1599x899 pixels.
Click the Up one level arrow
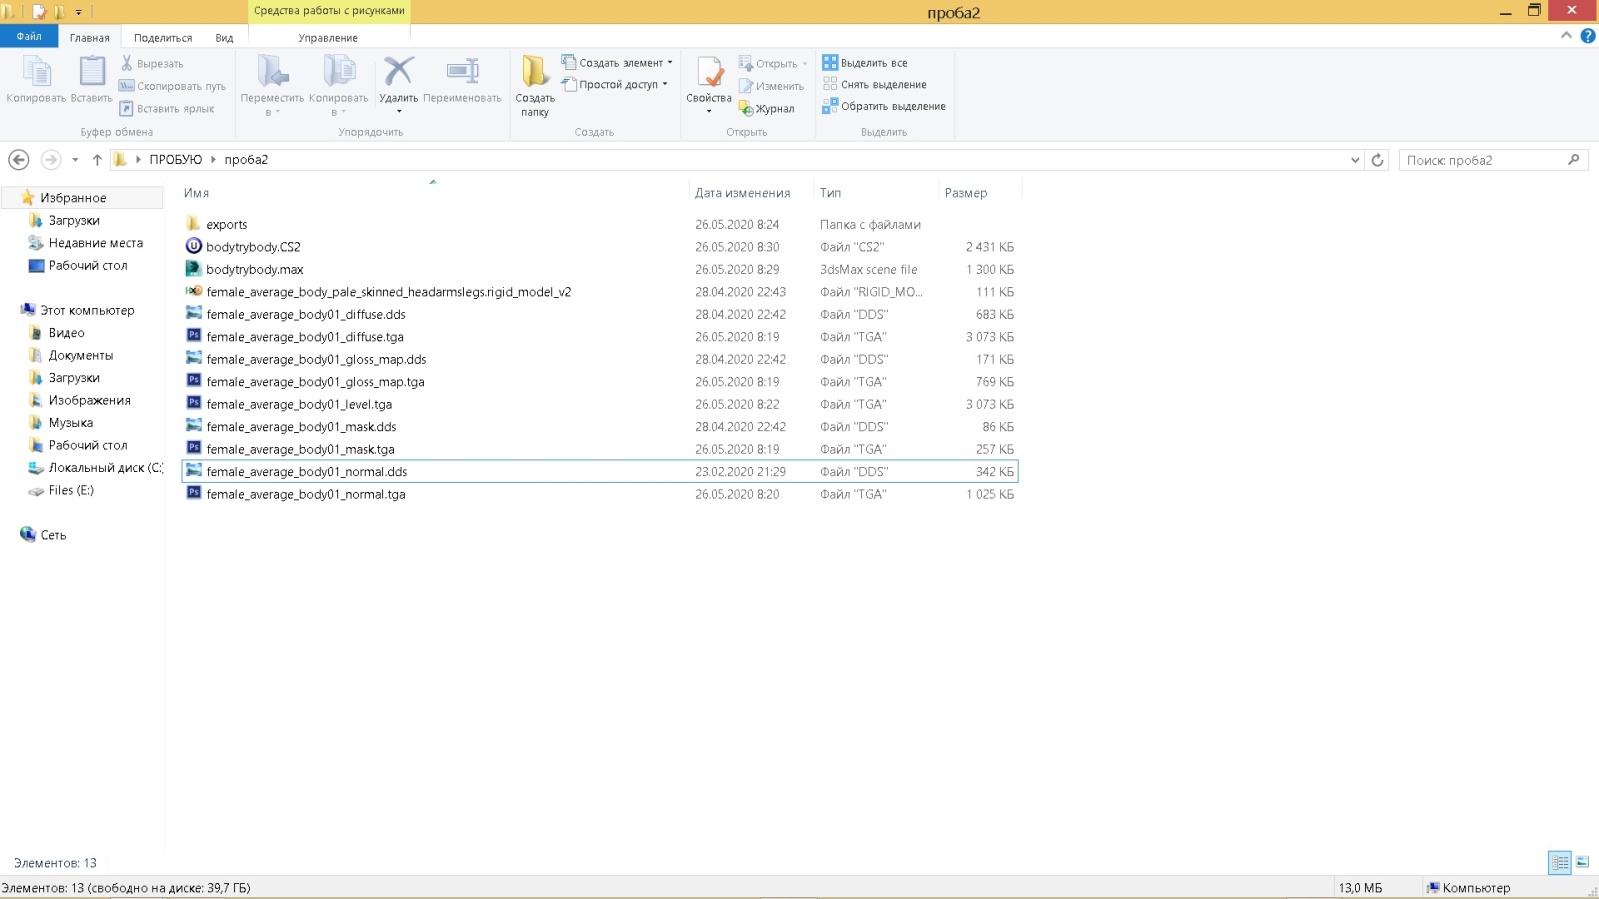click(97, 159)
